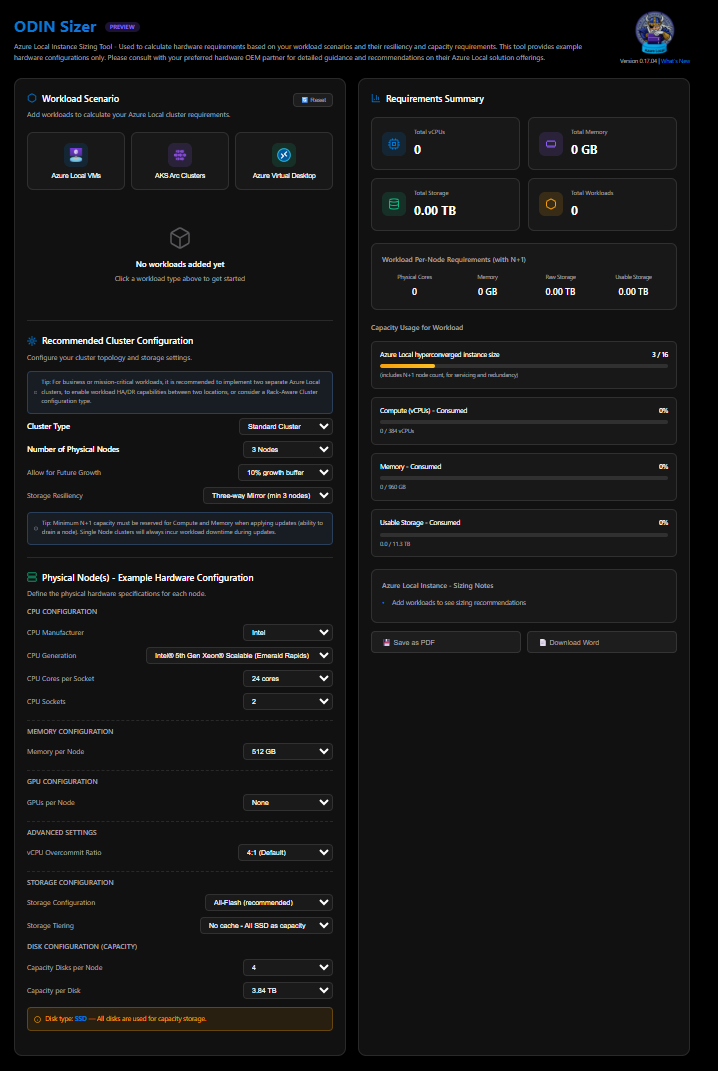This screenshot has width=718, height=1071.
Task: Expand the Memory per Node dropdown
Action: pos(288,752)
